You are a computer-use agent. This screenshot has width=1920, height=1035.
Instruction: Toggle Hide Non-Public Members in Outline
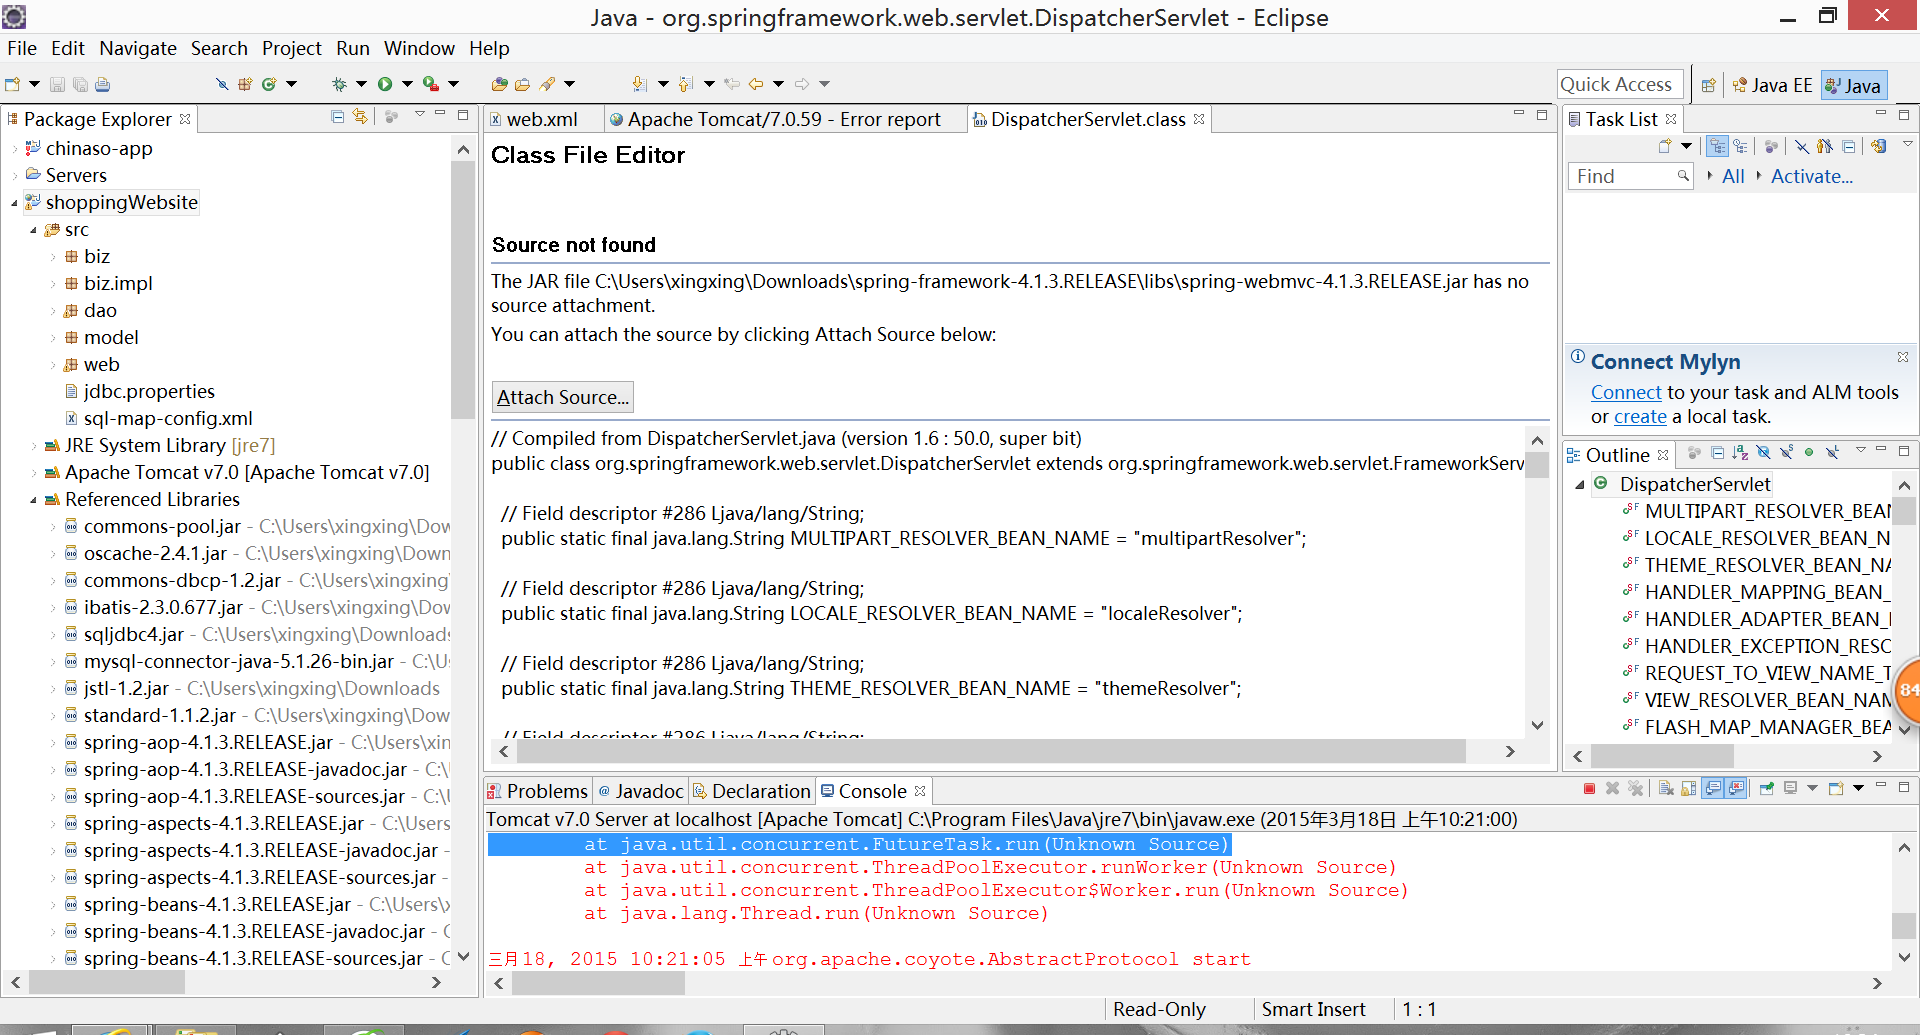pyautogui.click(x=1809, y=452)
